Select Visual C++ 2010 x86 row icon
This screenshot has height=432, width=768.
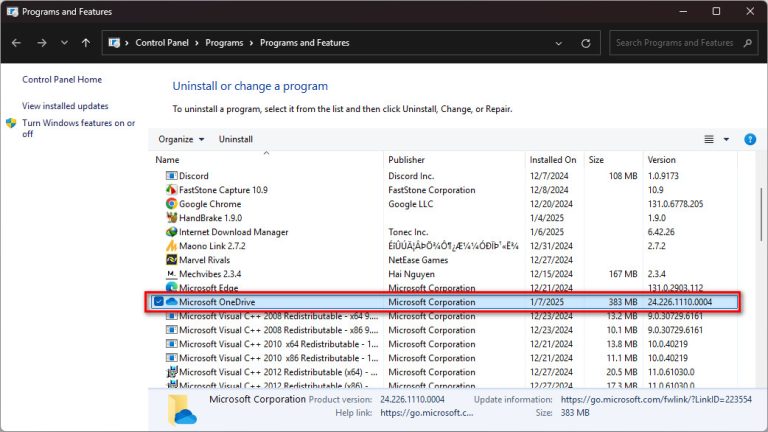pyautogui.click(x=171, y=358)
